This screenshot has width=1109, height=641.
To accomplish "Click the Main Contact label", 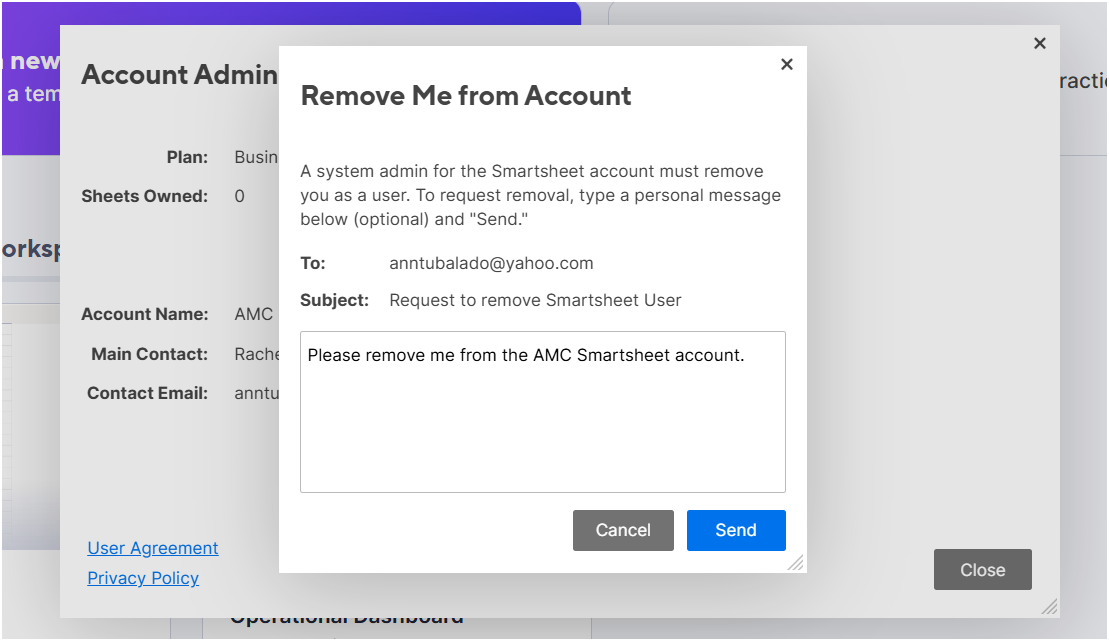I will 149,354.
